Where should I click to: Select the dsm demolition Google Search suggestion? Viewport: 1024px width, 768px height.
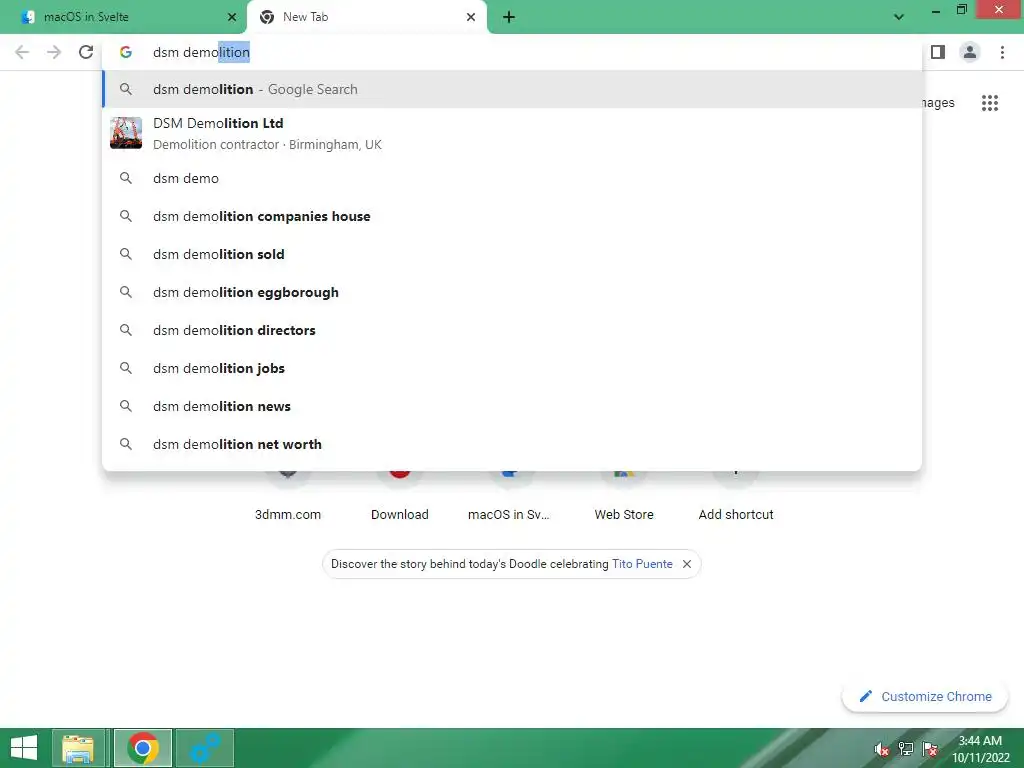tap(512, 89)
